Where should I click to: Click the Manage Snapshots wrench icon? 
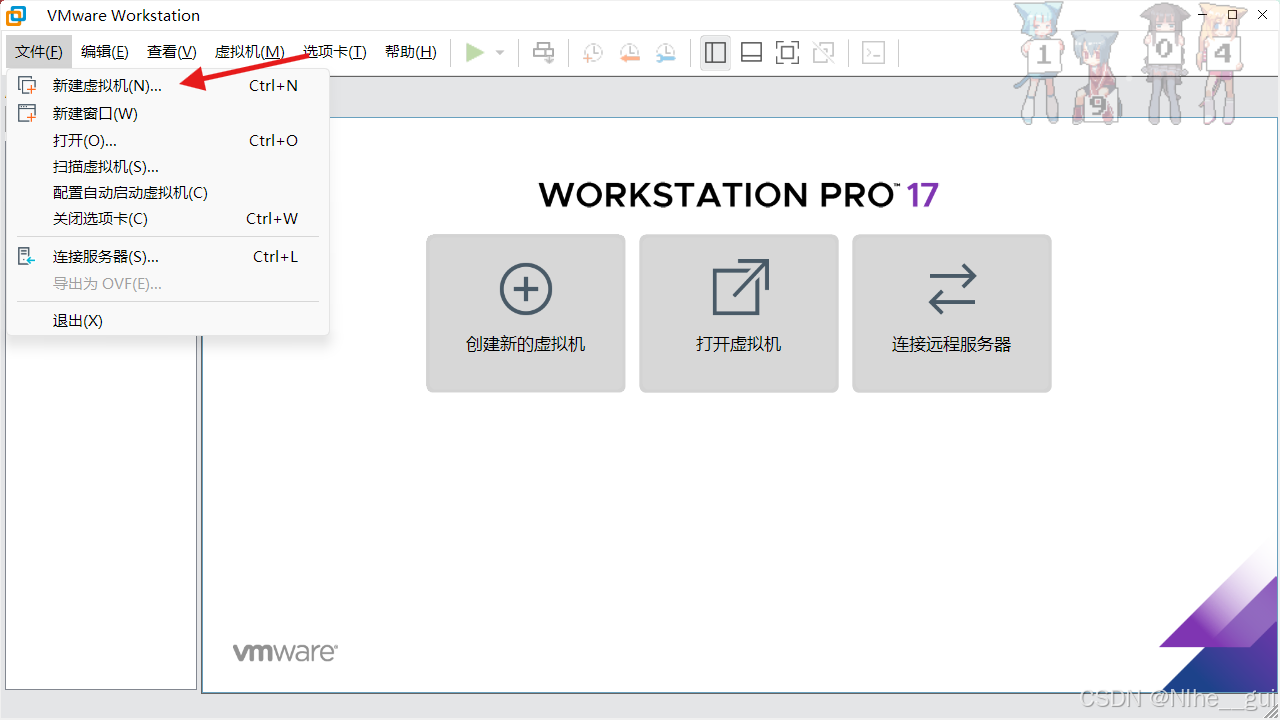tap(665, 53)
